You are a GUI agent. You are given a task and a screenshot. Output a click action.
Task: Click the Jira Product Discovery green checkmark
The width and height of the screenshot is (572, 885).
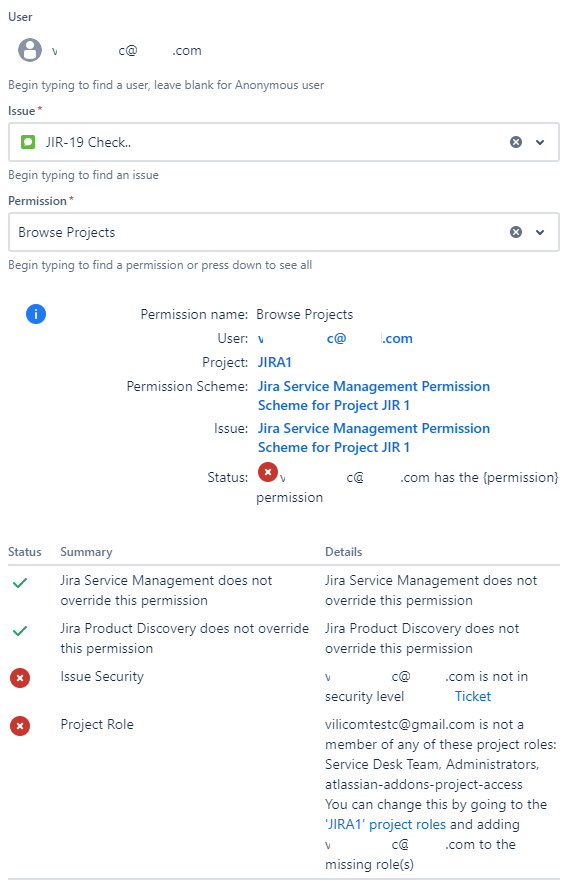pos(20,631)
